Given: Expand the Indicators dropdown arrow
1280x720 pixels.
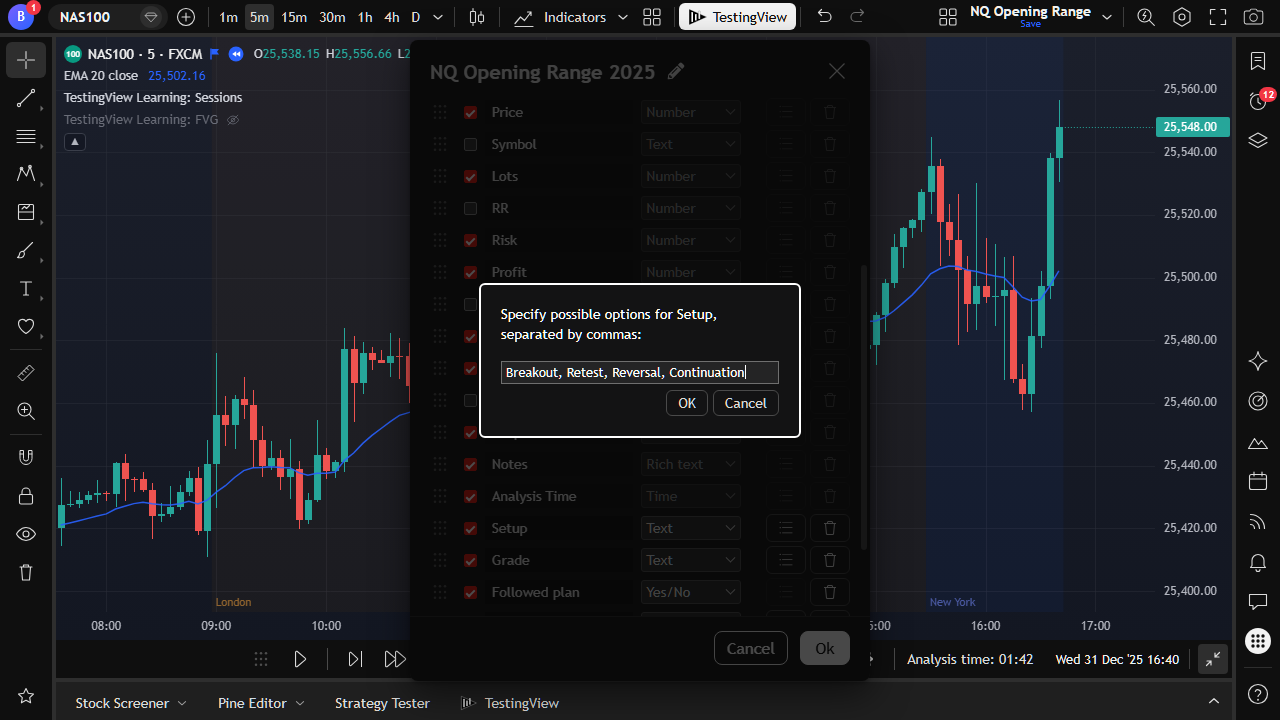Looking at the screenshot, I should [x=623, y=17].
